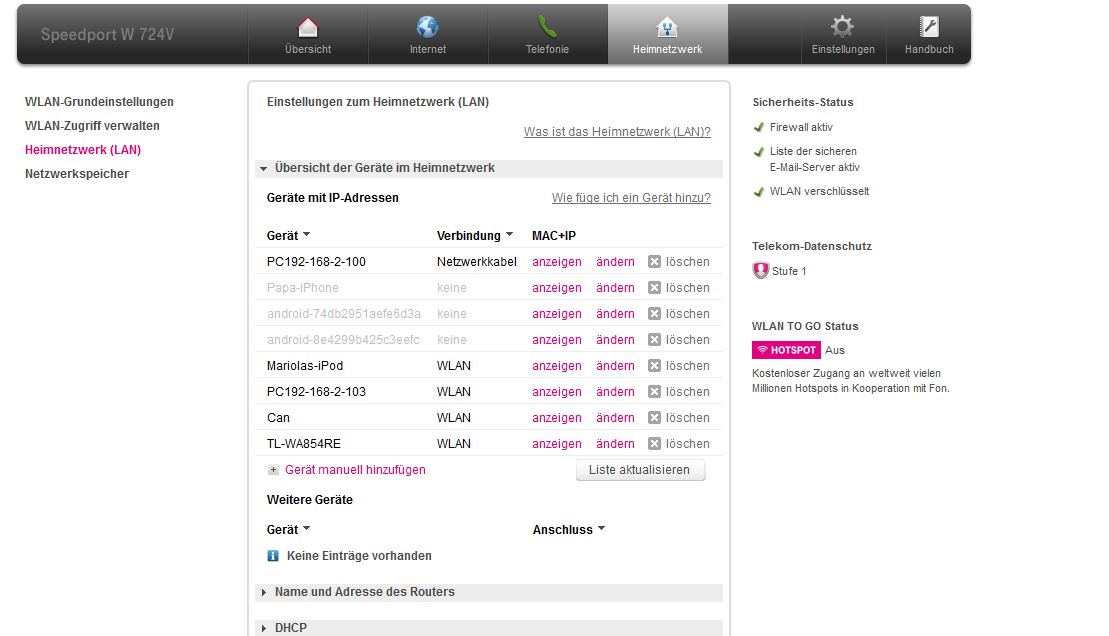1109x636 pixels.
Task: Click löschen text for Papa-iPhone
Action: point(687,288)
